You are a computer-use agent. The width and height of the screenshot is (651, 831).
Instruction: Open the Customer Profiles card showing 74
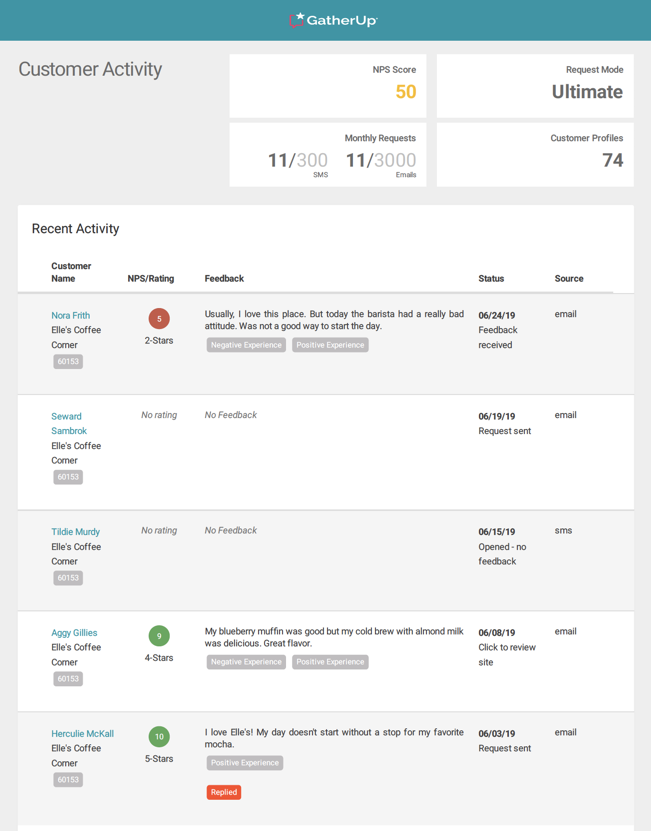point(535,154)
